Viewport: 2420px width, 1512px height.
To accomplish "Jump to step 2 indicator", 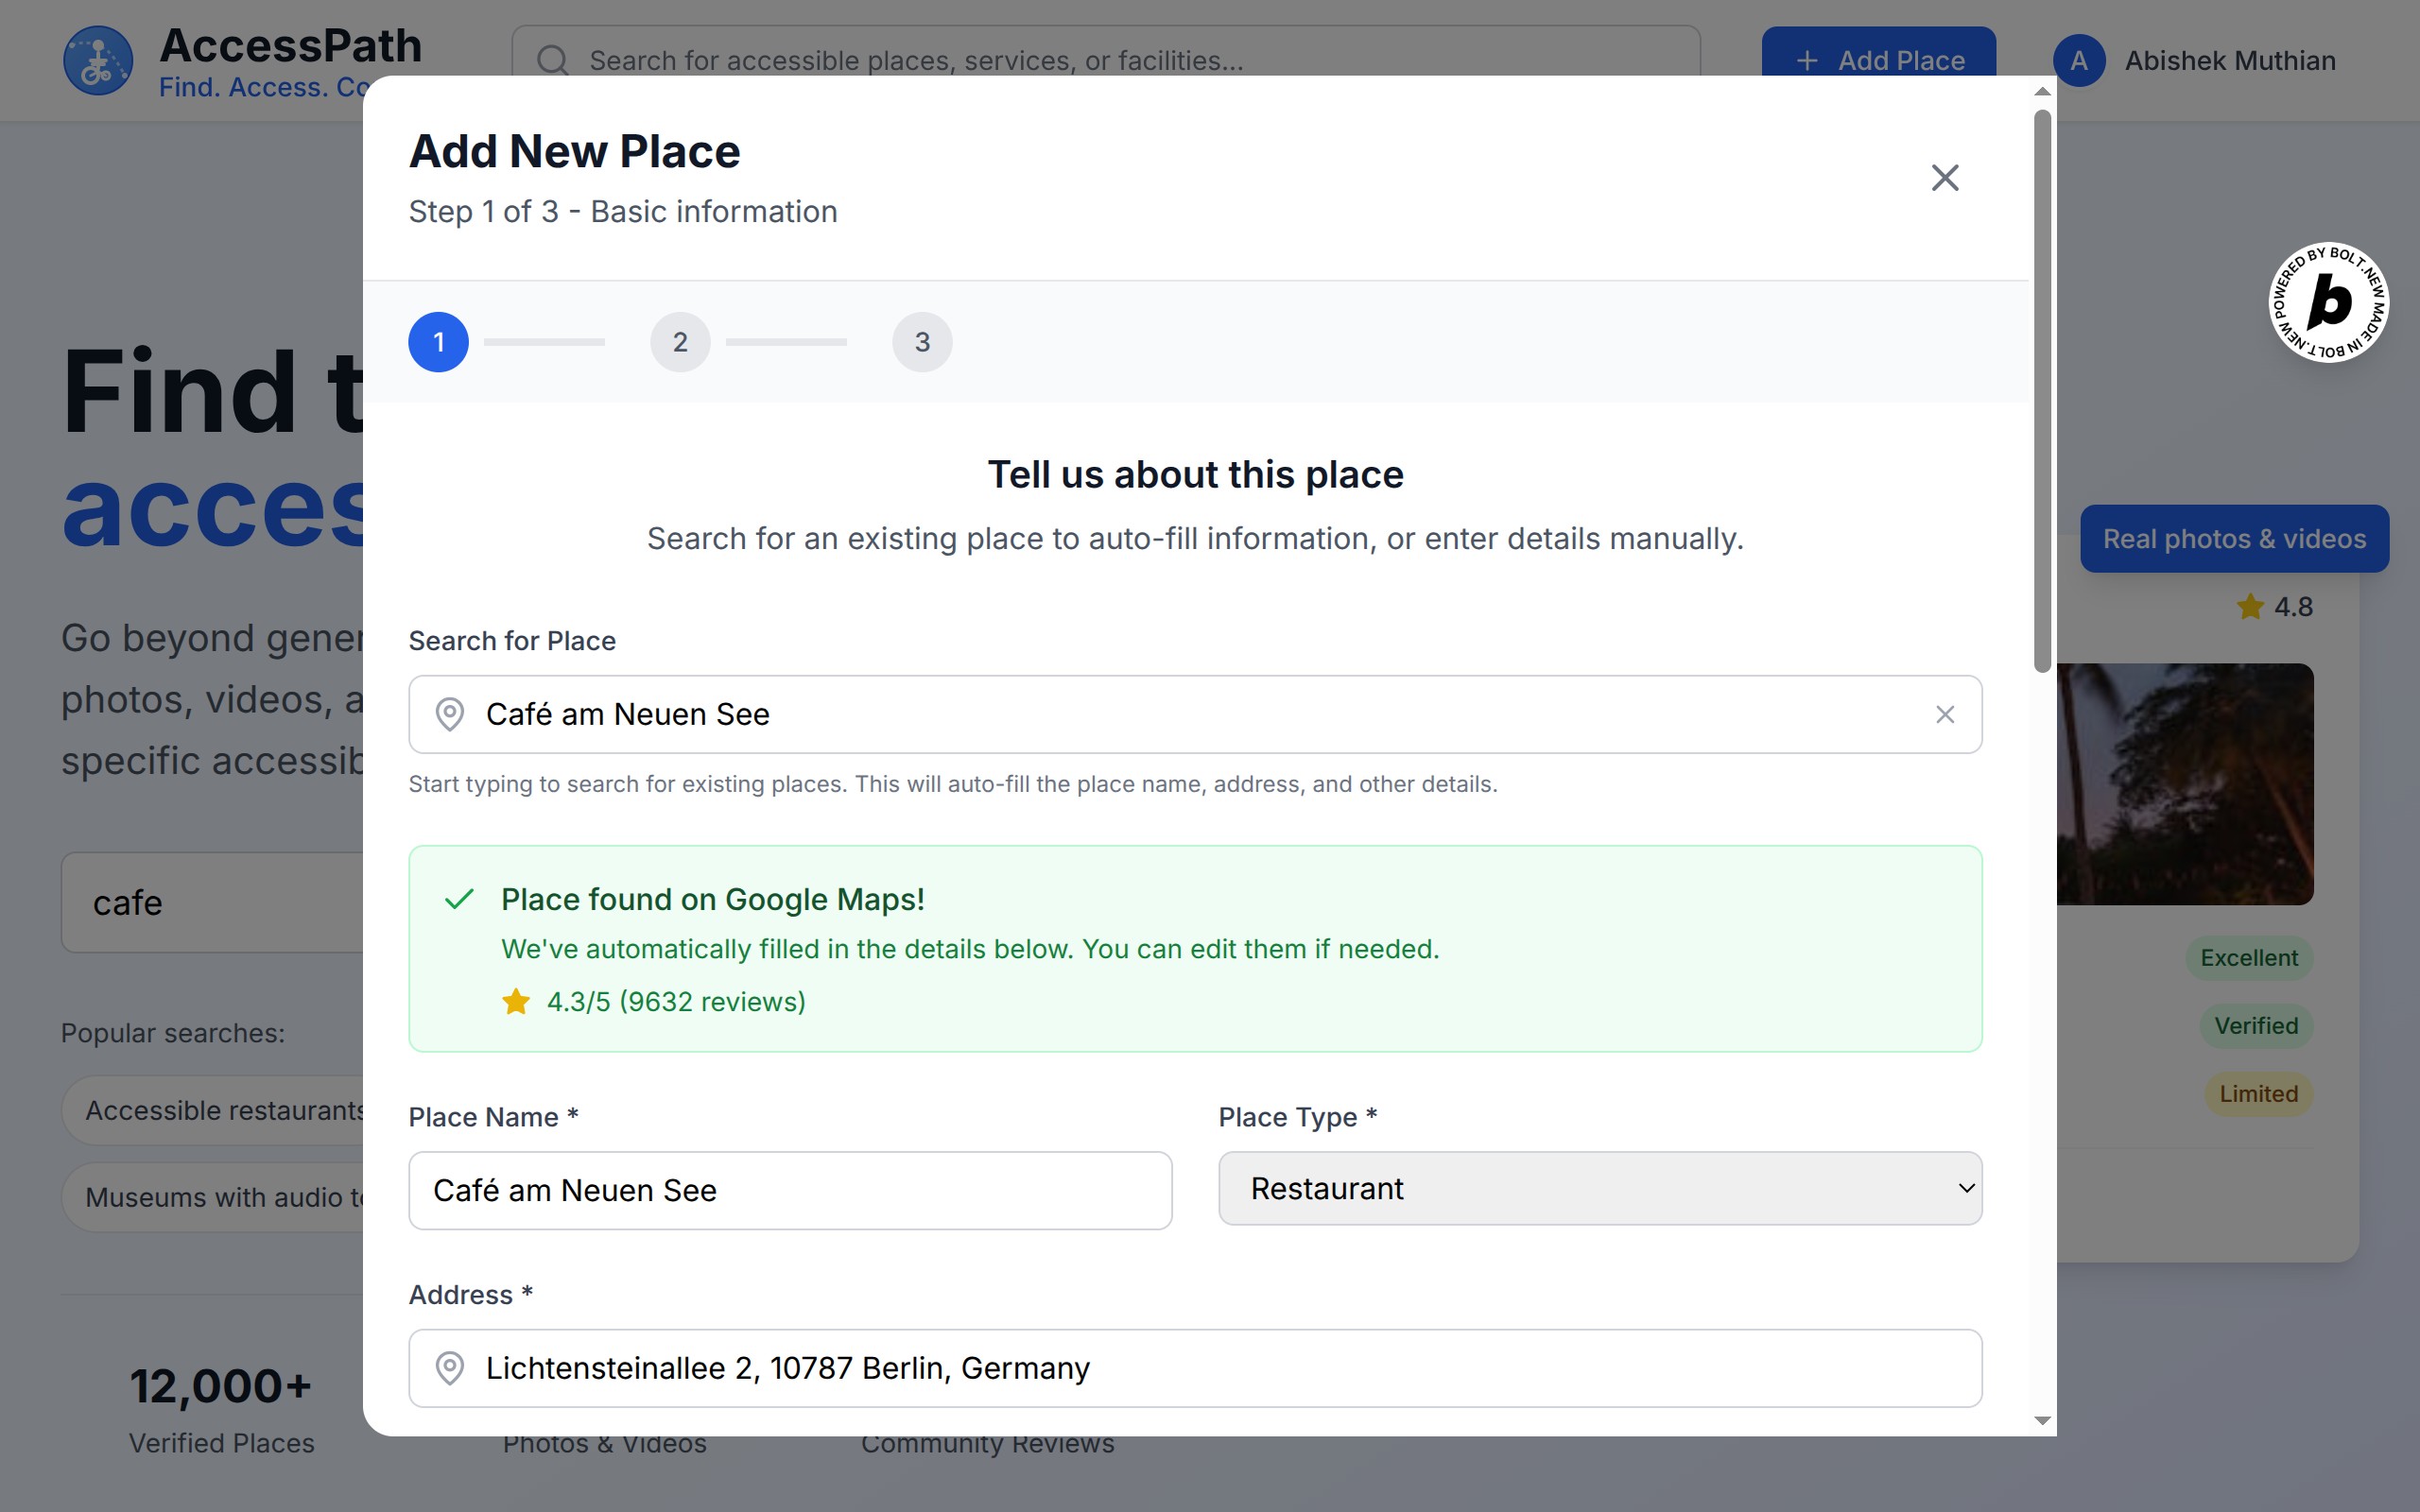I will pos(680,342).
